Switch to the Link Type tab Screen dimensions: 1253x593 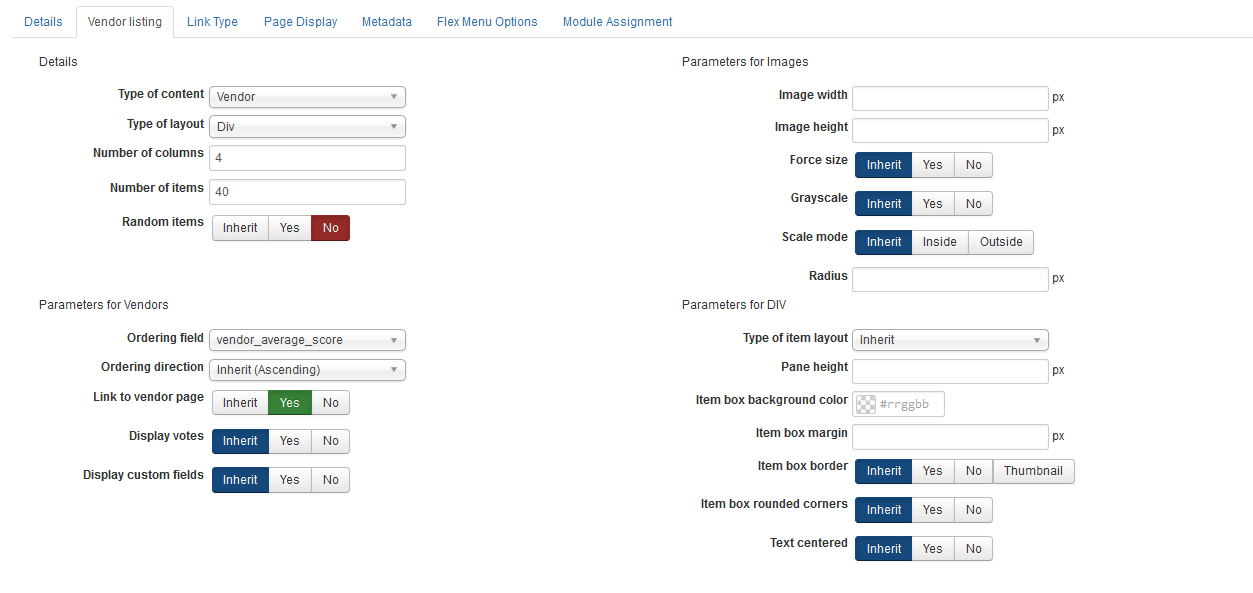(x=212, y=22)
